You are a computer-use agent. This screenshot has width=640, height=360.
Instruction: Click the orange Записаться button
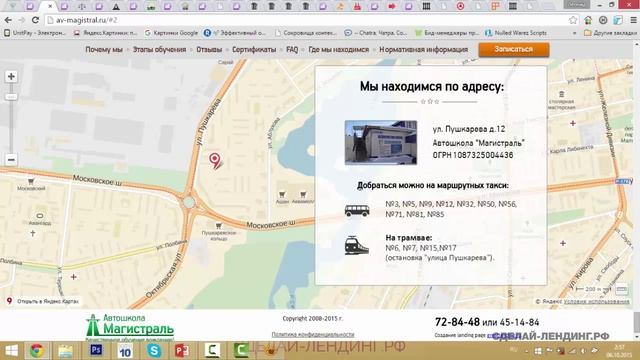coord(514,49)
